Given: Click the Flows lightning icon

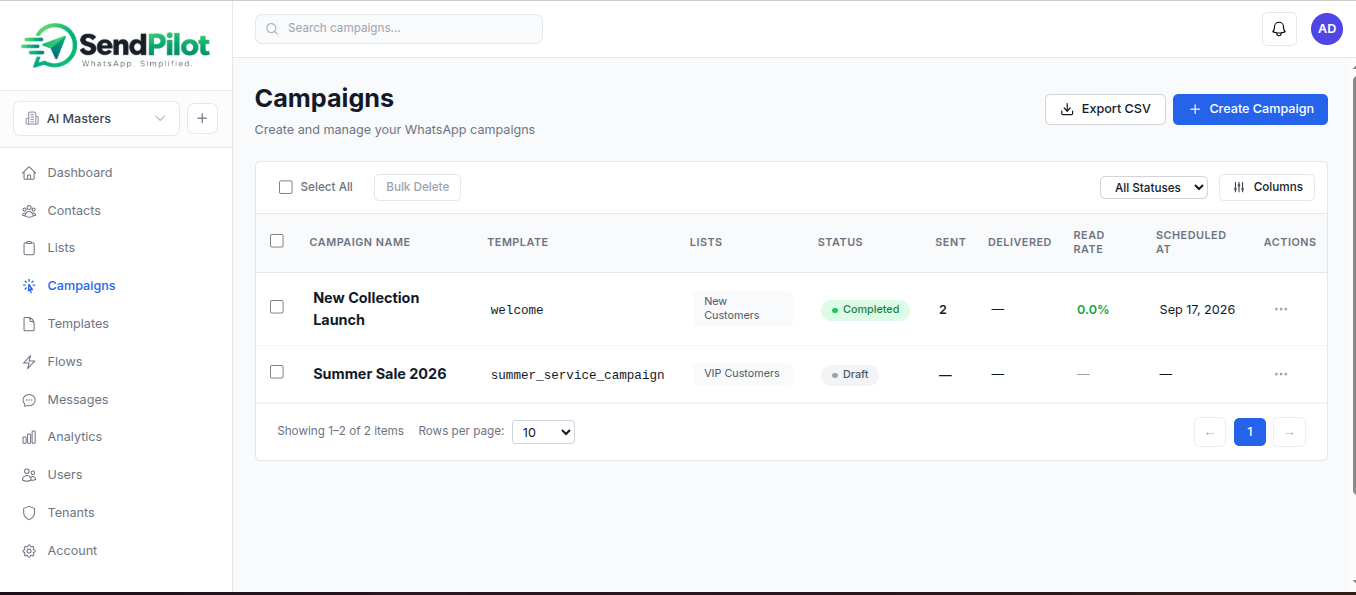Looking at the screenshot, I should pos(29,362).
